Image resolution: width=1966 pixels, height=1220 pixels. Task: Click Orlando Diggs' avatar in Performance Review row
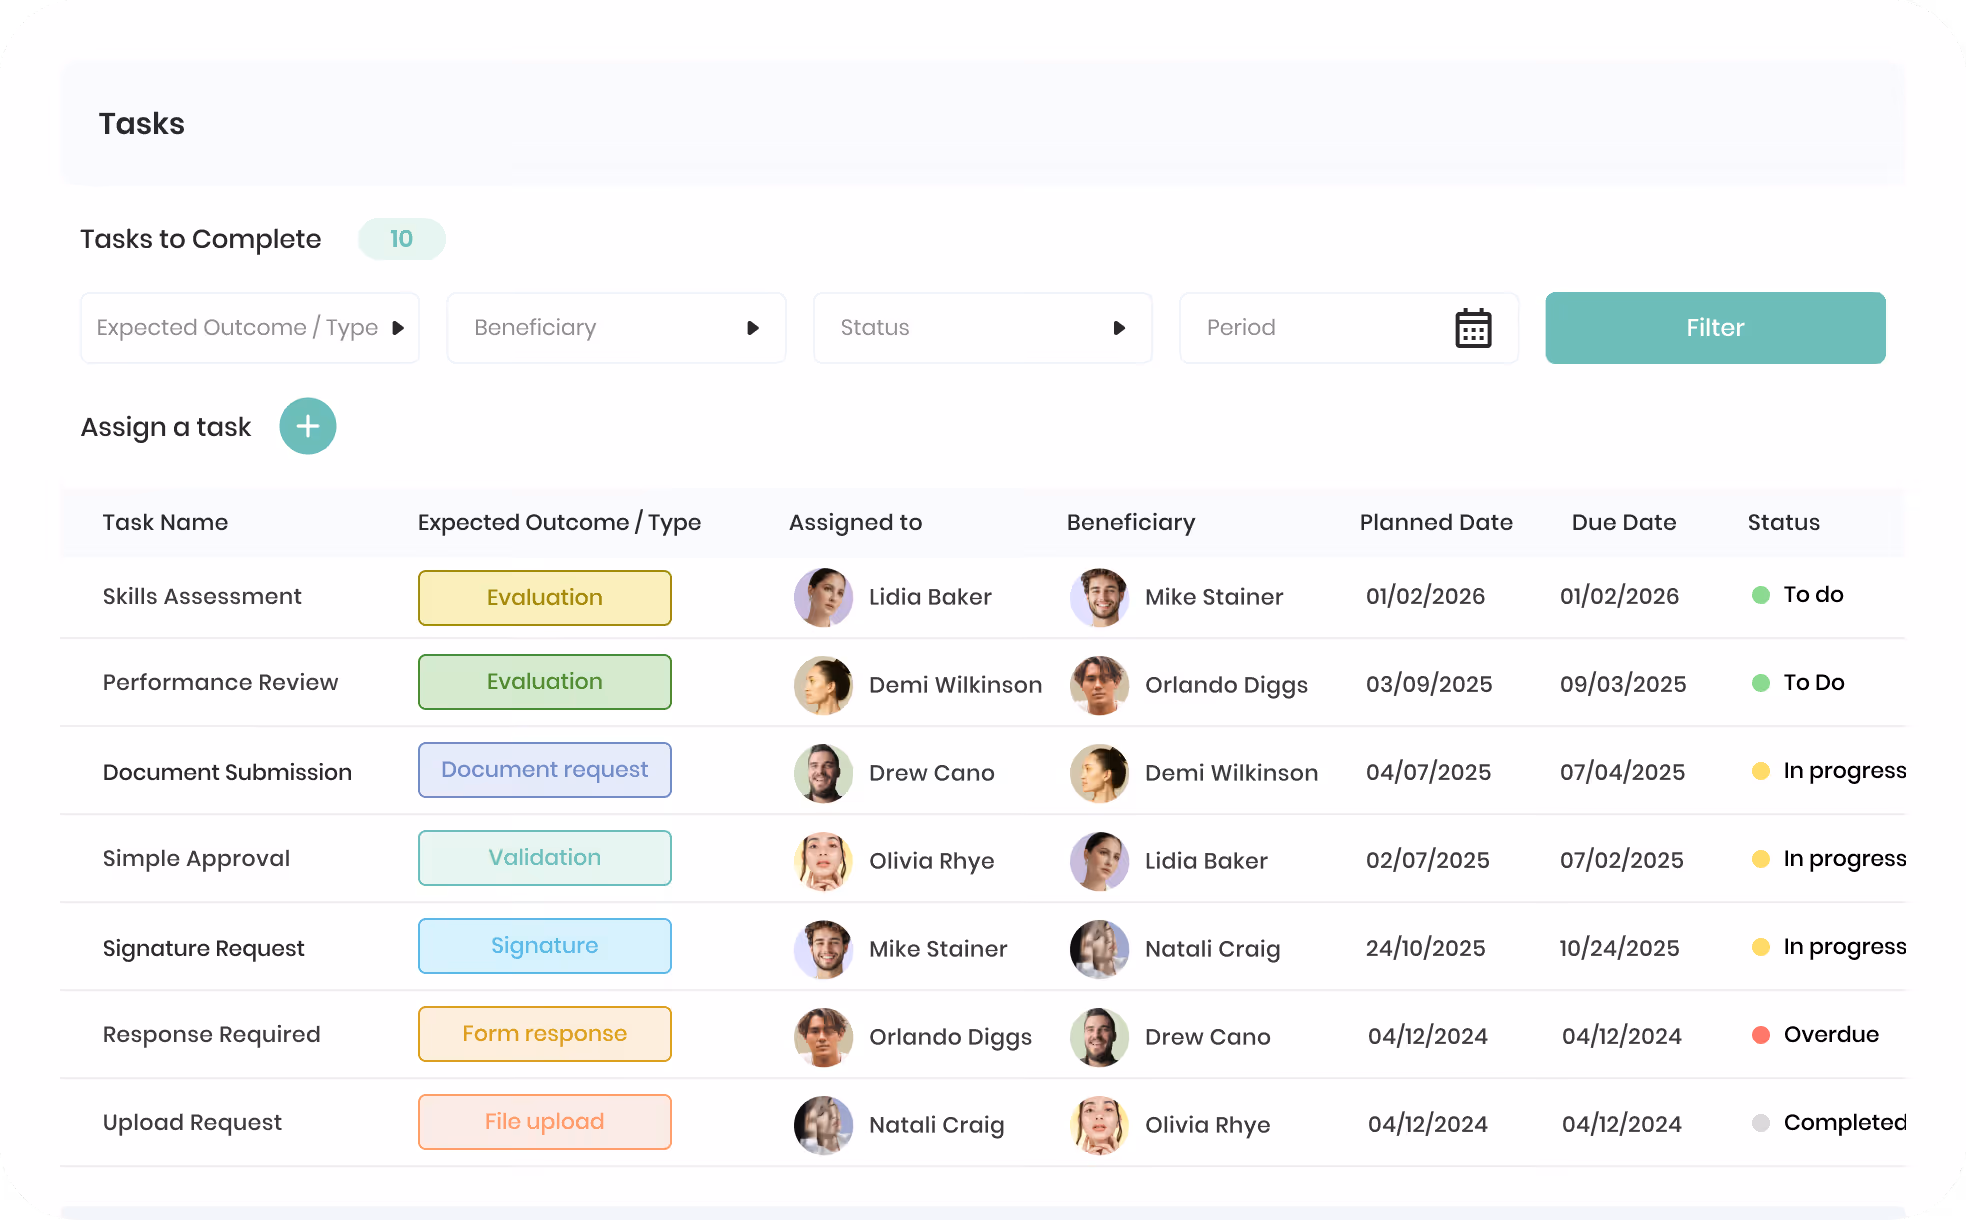click(x=1099, y=685)
